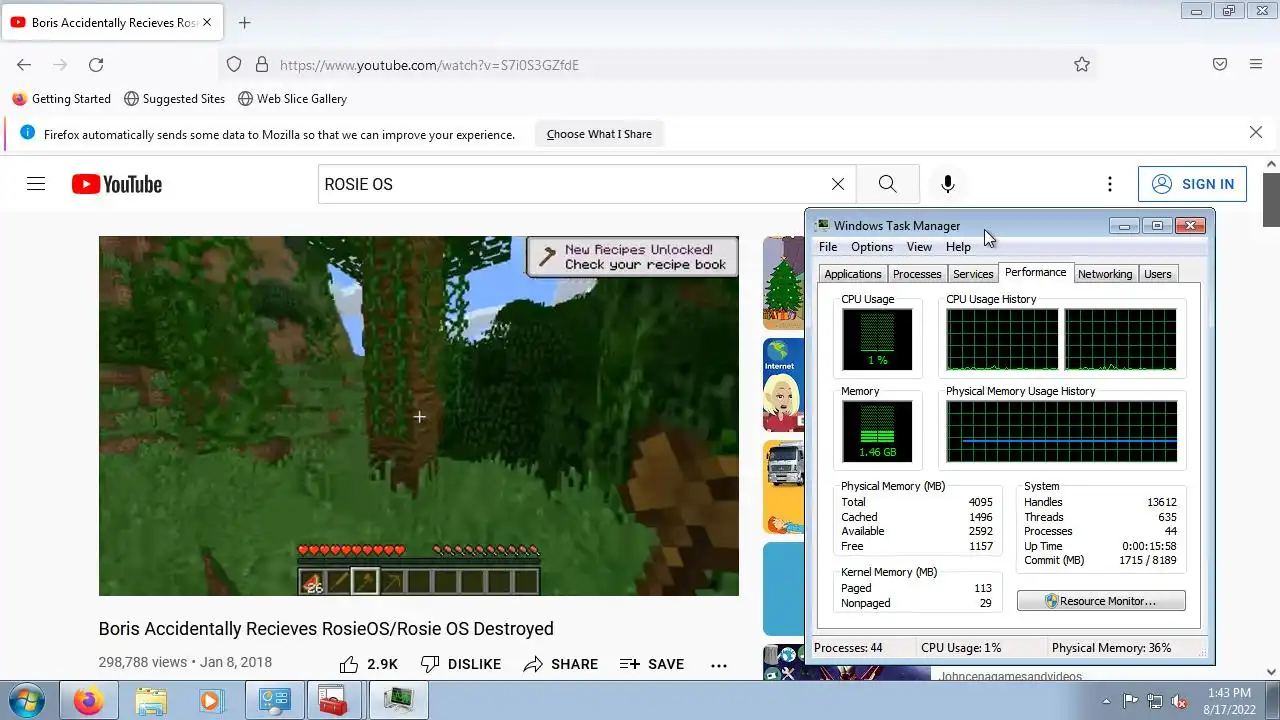Screen dimensions: 1280x720
Task: Click Choose What I Share button
Action: point(599,134)
